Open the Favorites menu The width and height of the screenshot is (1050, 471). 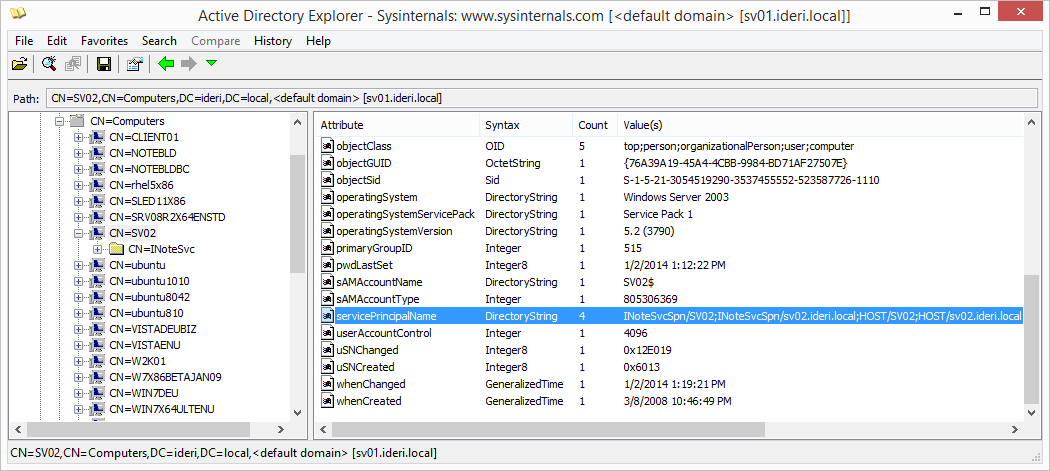(x=104, y=41)
